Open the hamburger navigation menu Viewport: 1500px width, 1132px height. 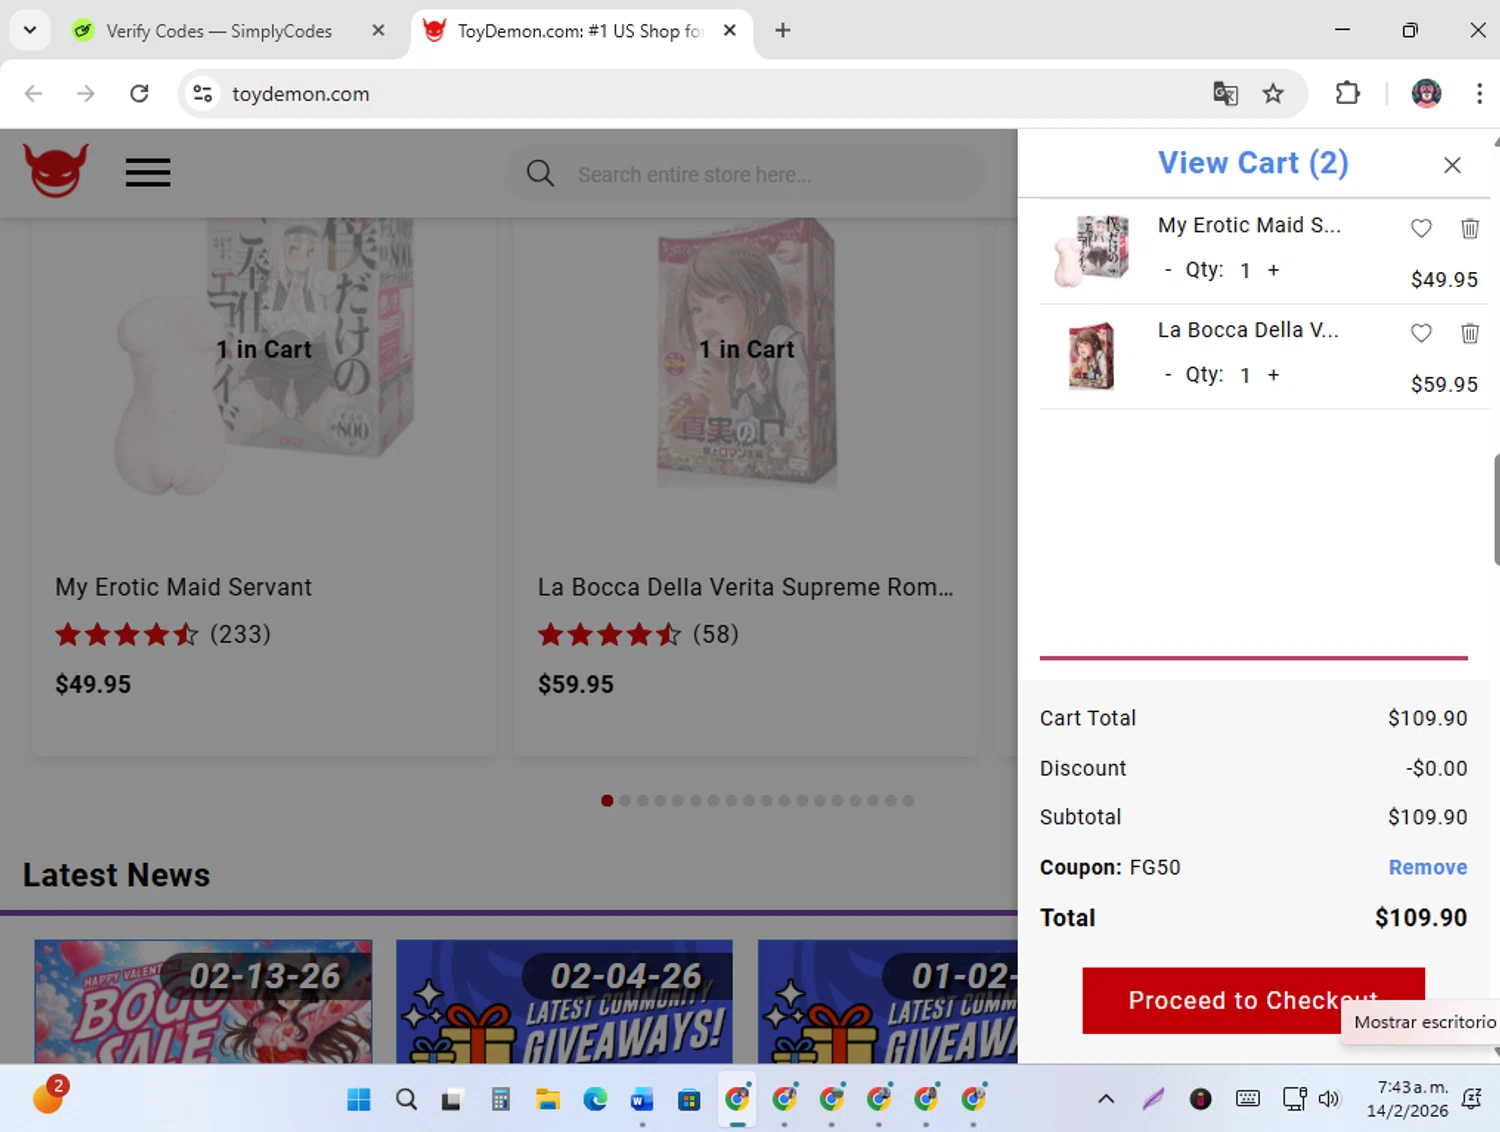coord(148,172)
